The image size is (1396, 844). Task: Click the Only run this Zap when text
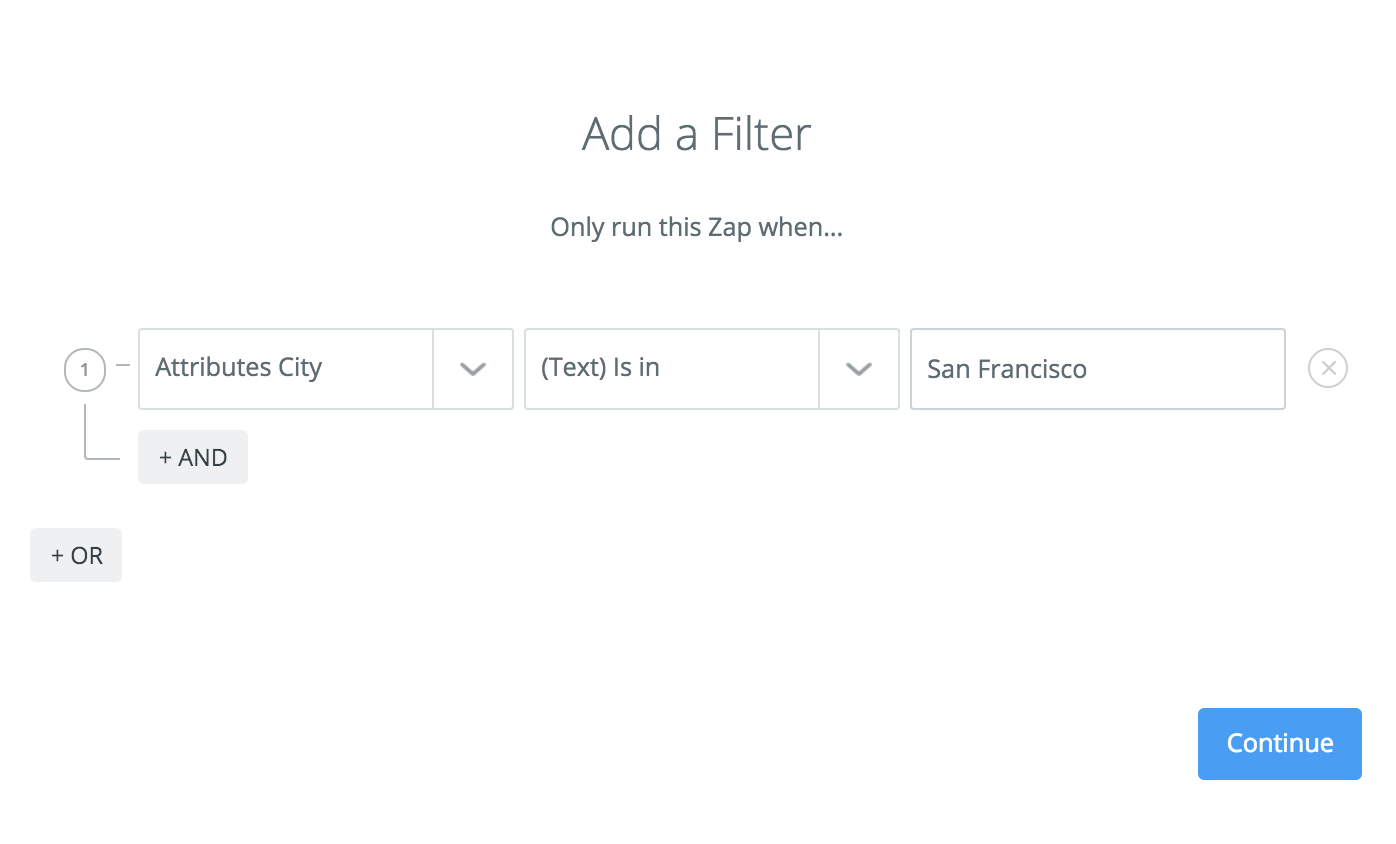697,227
